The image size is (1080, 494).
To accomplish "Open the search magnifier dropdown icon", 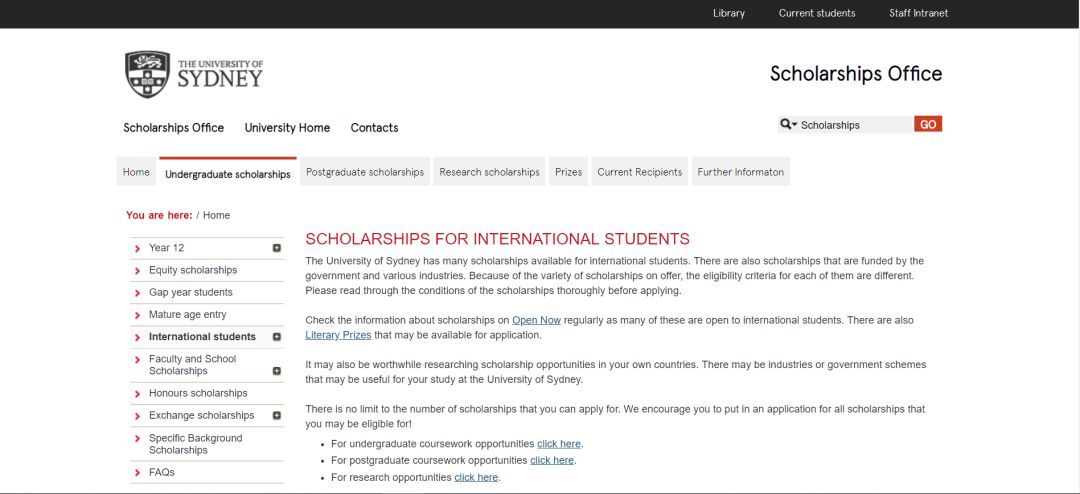I will click(x=789, y=125).
